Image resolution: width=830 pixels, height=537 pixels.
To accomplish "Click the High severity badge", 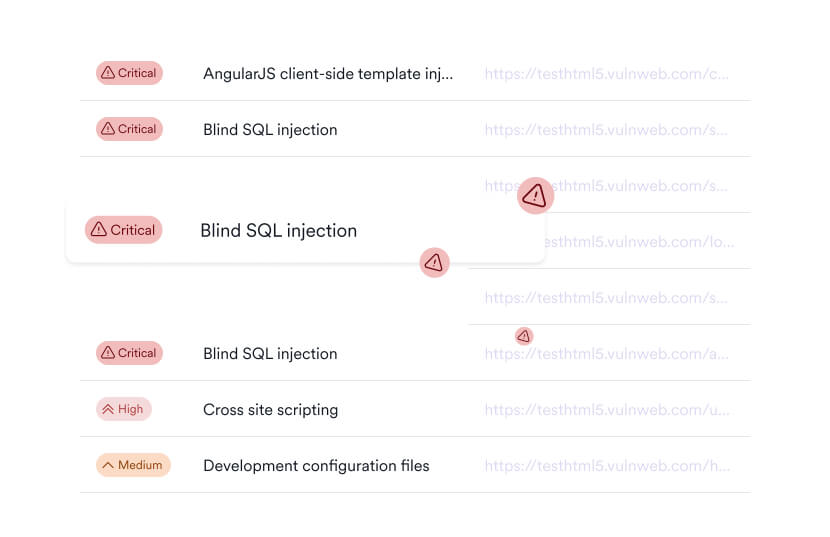I will pyautogui.click(x=124, y=409).
